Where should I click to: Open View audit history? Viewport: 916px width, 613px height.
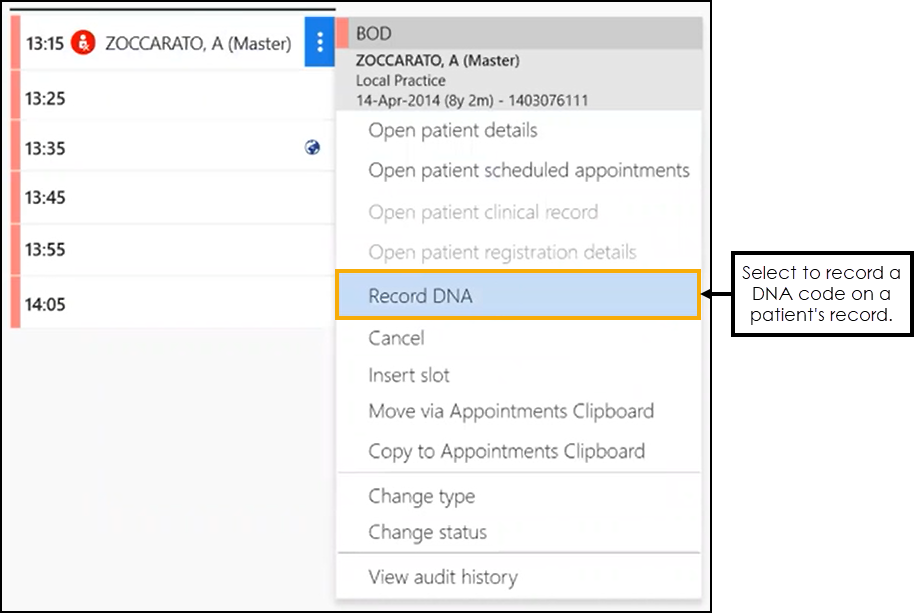pyautogui.click(x=442, y=577)
